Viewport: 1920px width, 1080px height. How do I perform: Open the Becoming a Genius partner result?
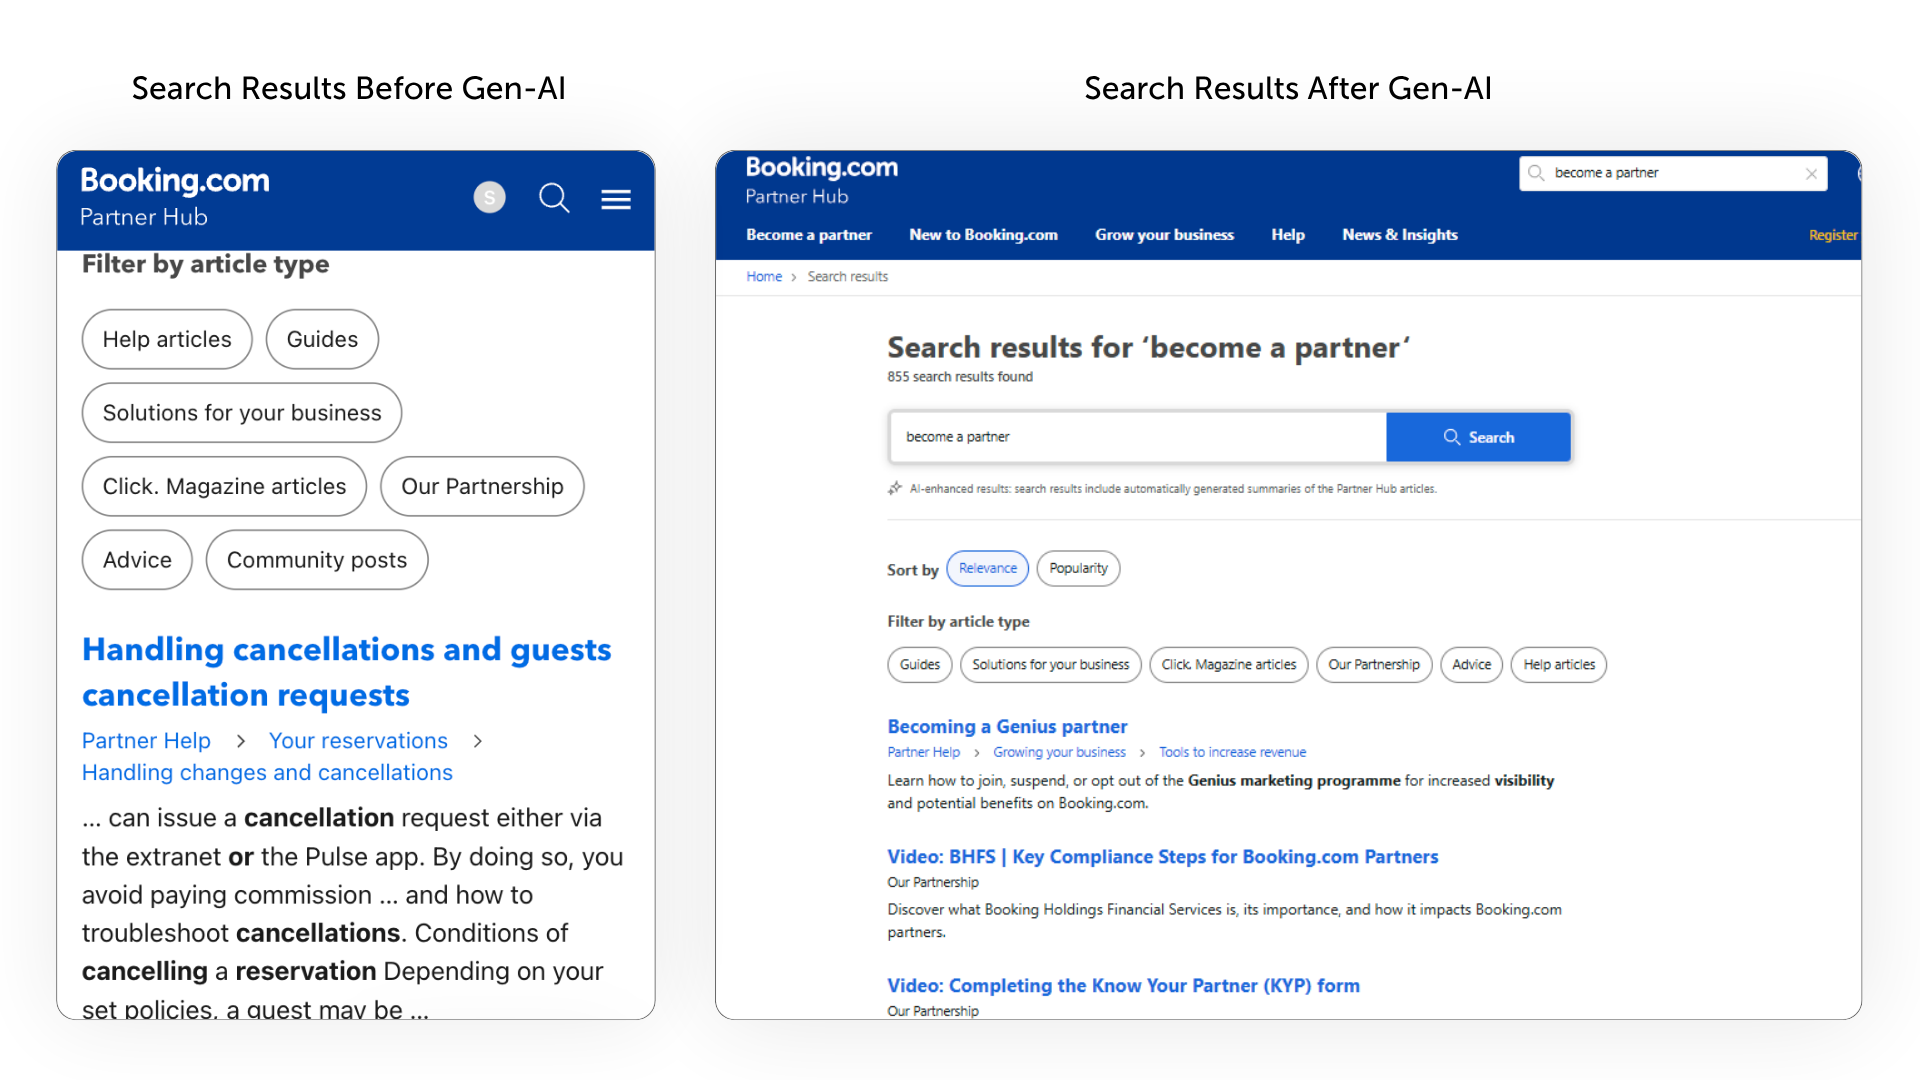[x=1007, y=727]
